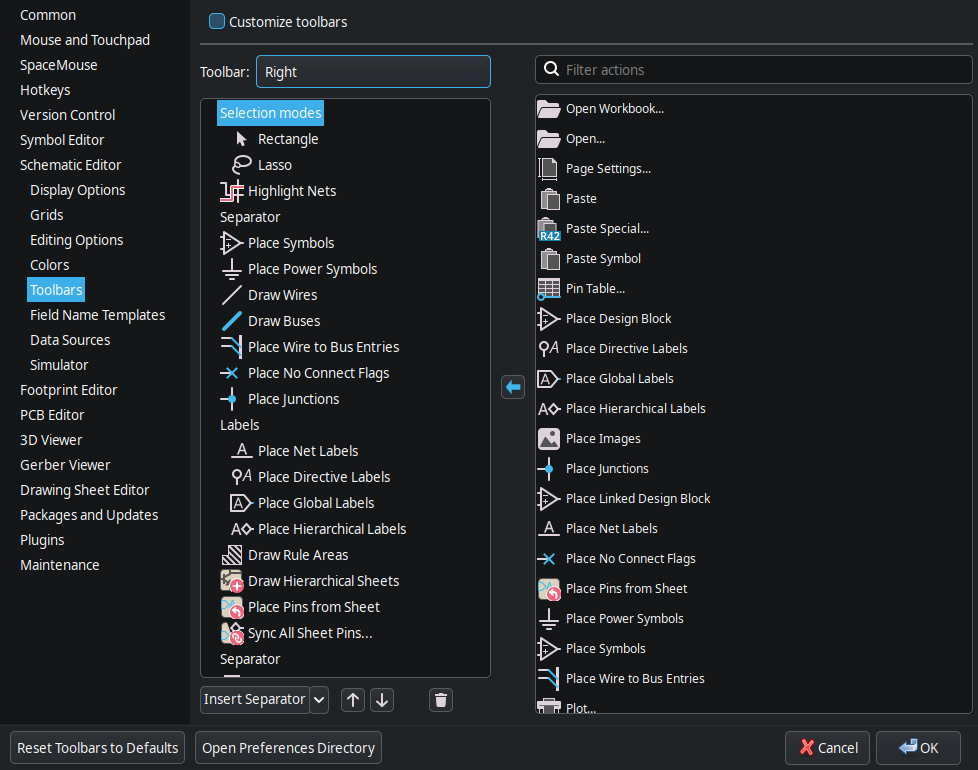Click Open Preferences Directory button

[x=288, y=748]
